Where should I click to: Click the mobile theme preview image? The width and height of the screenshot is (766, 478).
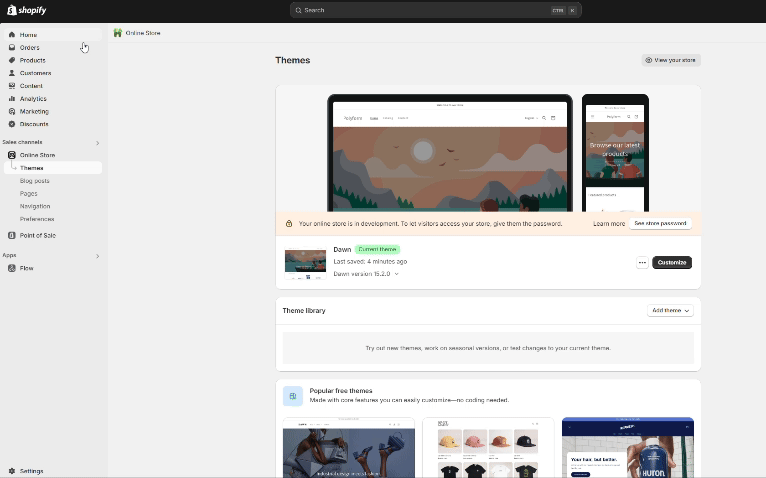[x=615, y=153]
